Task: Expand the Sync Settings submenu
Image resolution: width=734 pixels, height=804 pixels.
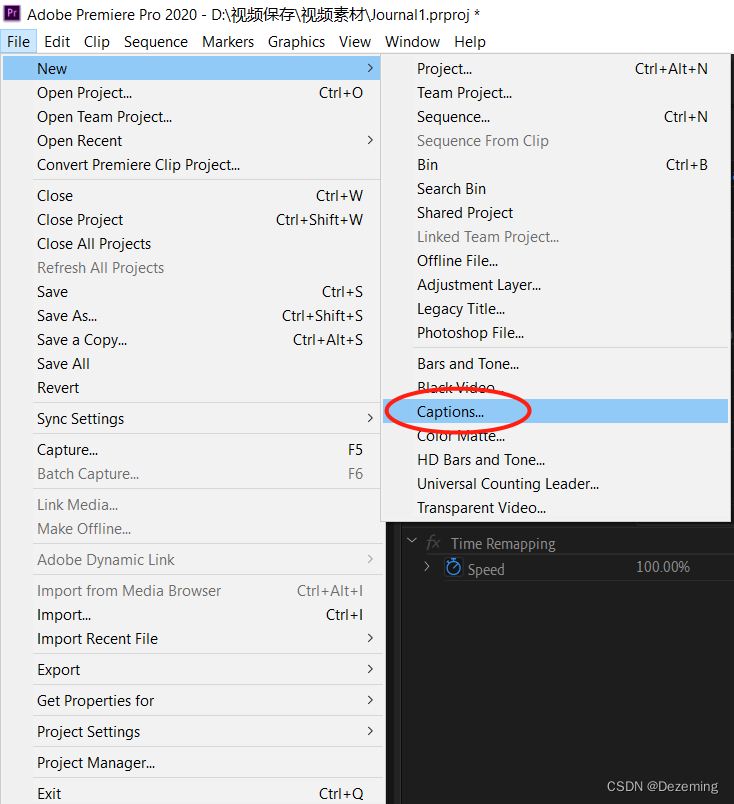Action: click(370, 418)
